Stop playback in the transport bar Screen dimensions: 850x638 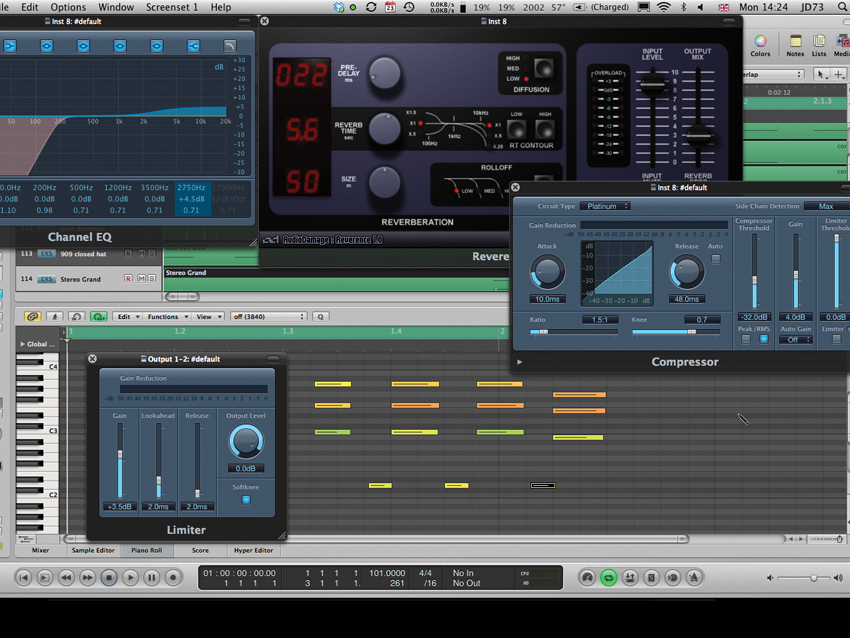[109, 578]
